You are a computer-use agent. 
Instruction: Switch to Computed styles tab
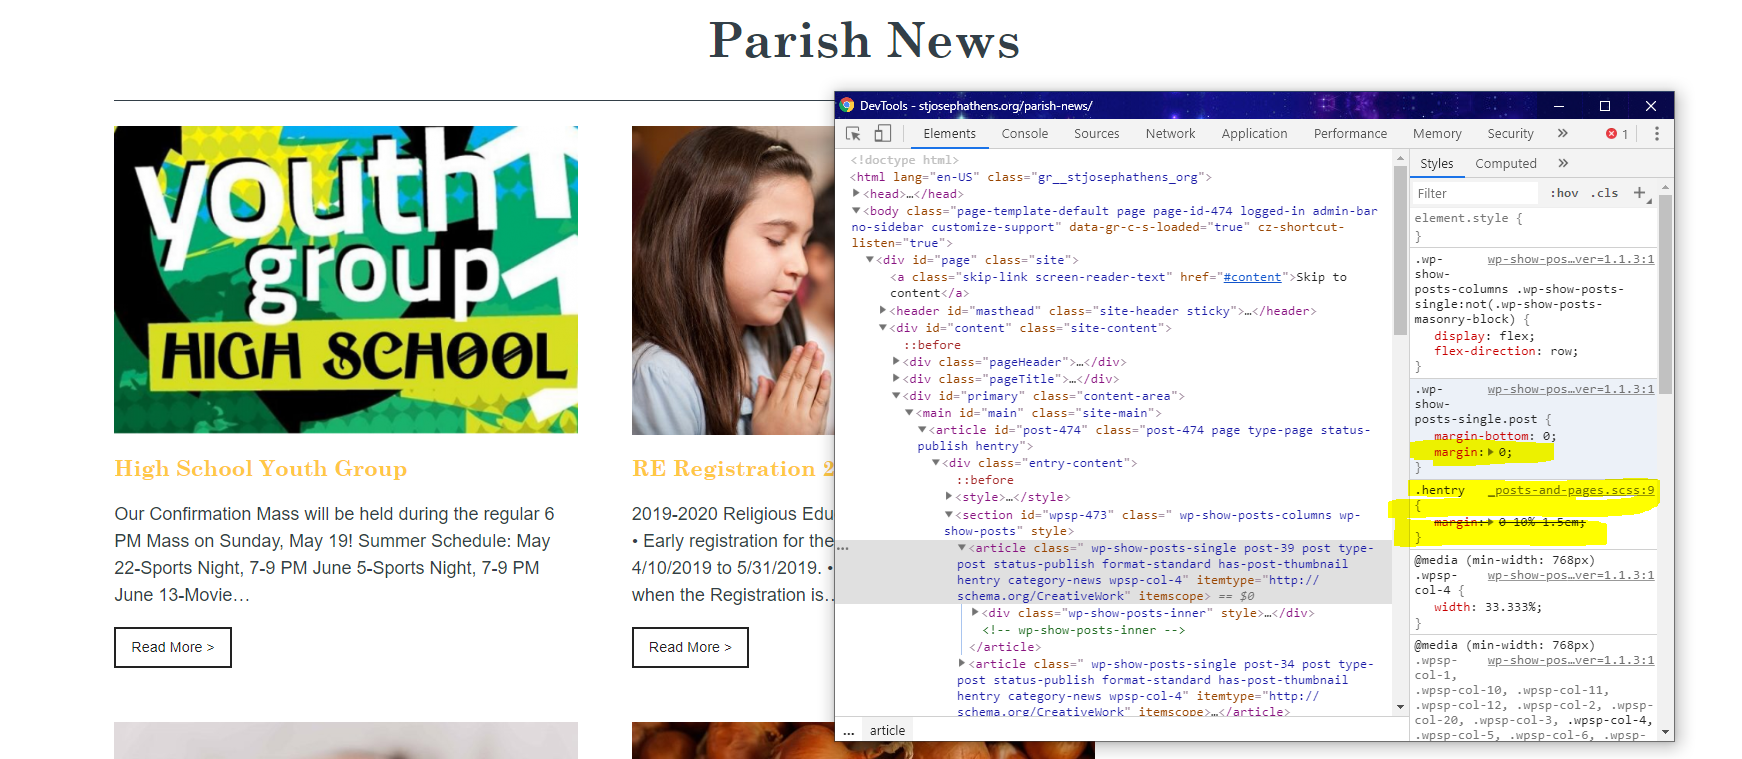(1505, 163)
